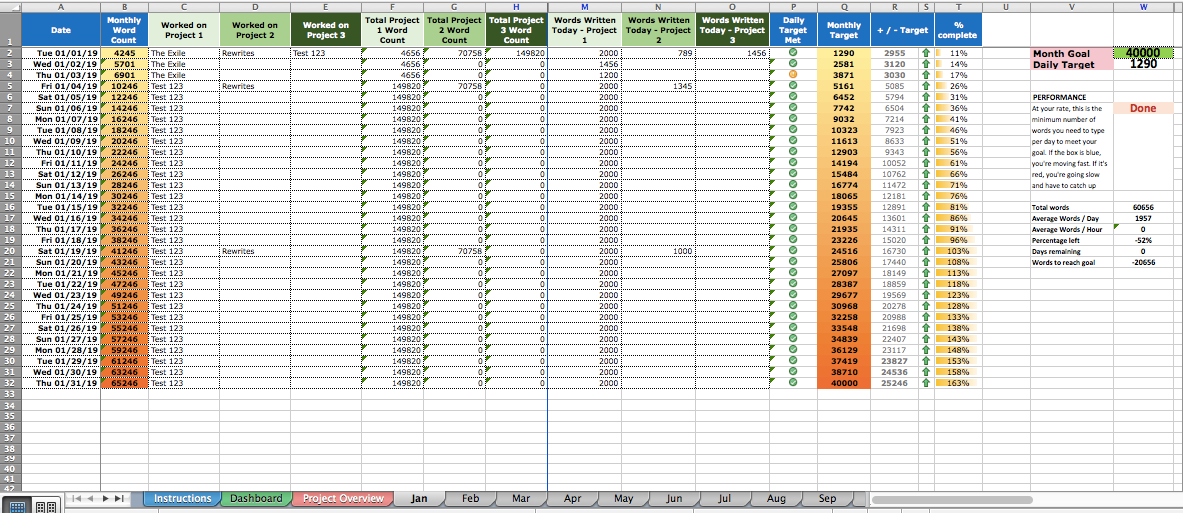The height and width of the screenshot is (513, 1183).
Task: Switch to the Jun sheet tab
Action: tap(674, 499)
